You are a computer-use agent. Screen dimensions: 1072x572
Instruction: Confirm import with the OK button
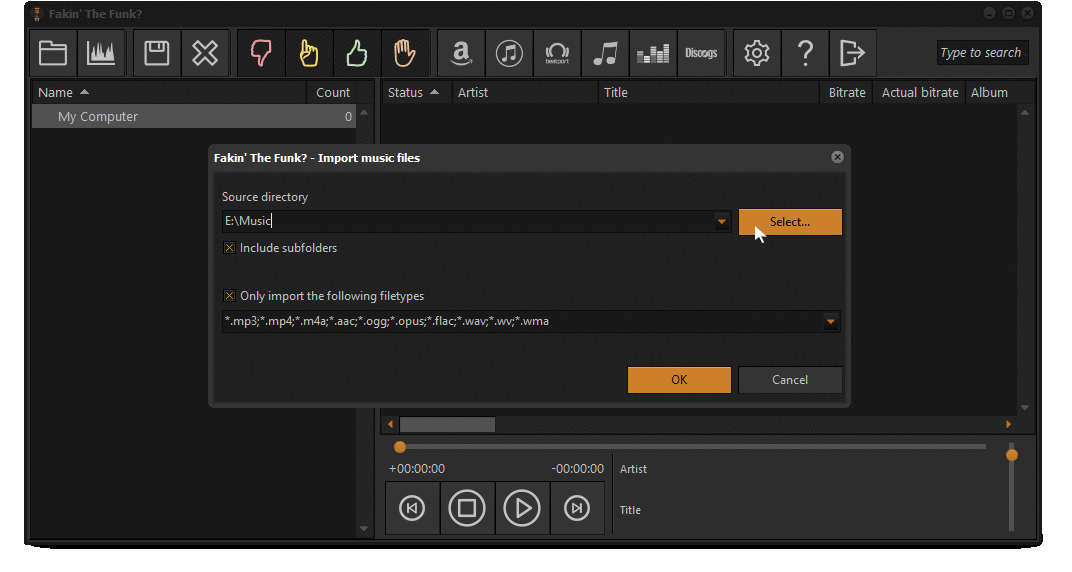pyautogui.click(x=679, y=380)
